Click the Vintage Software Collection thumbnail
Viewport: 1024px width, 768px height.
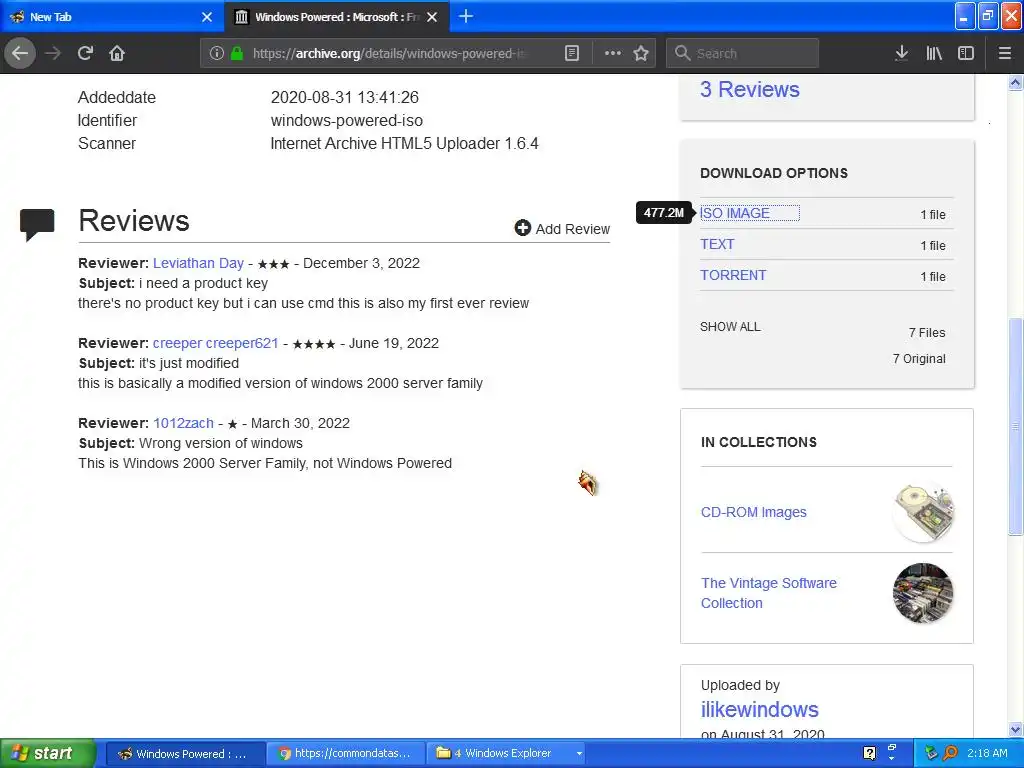923,593
